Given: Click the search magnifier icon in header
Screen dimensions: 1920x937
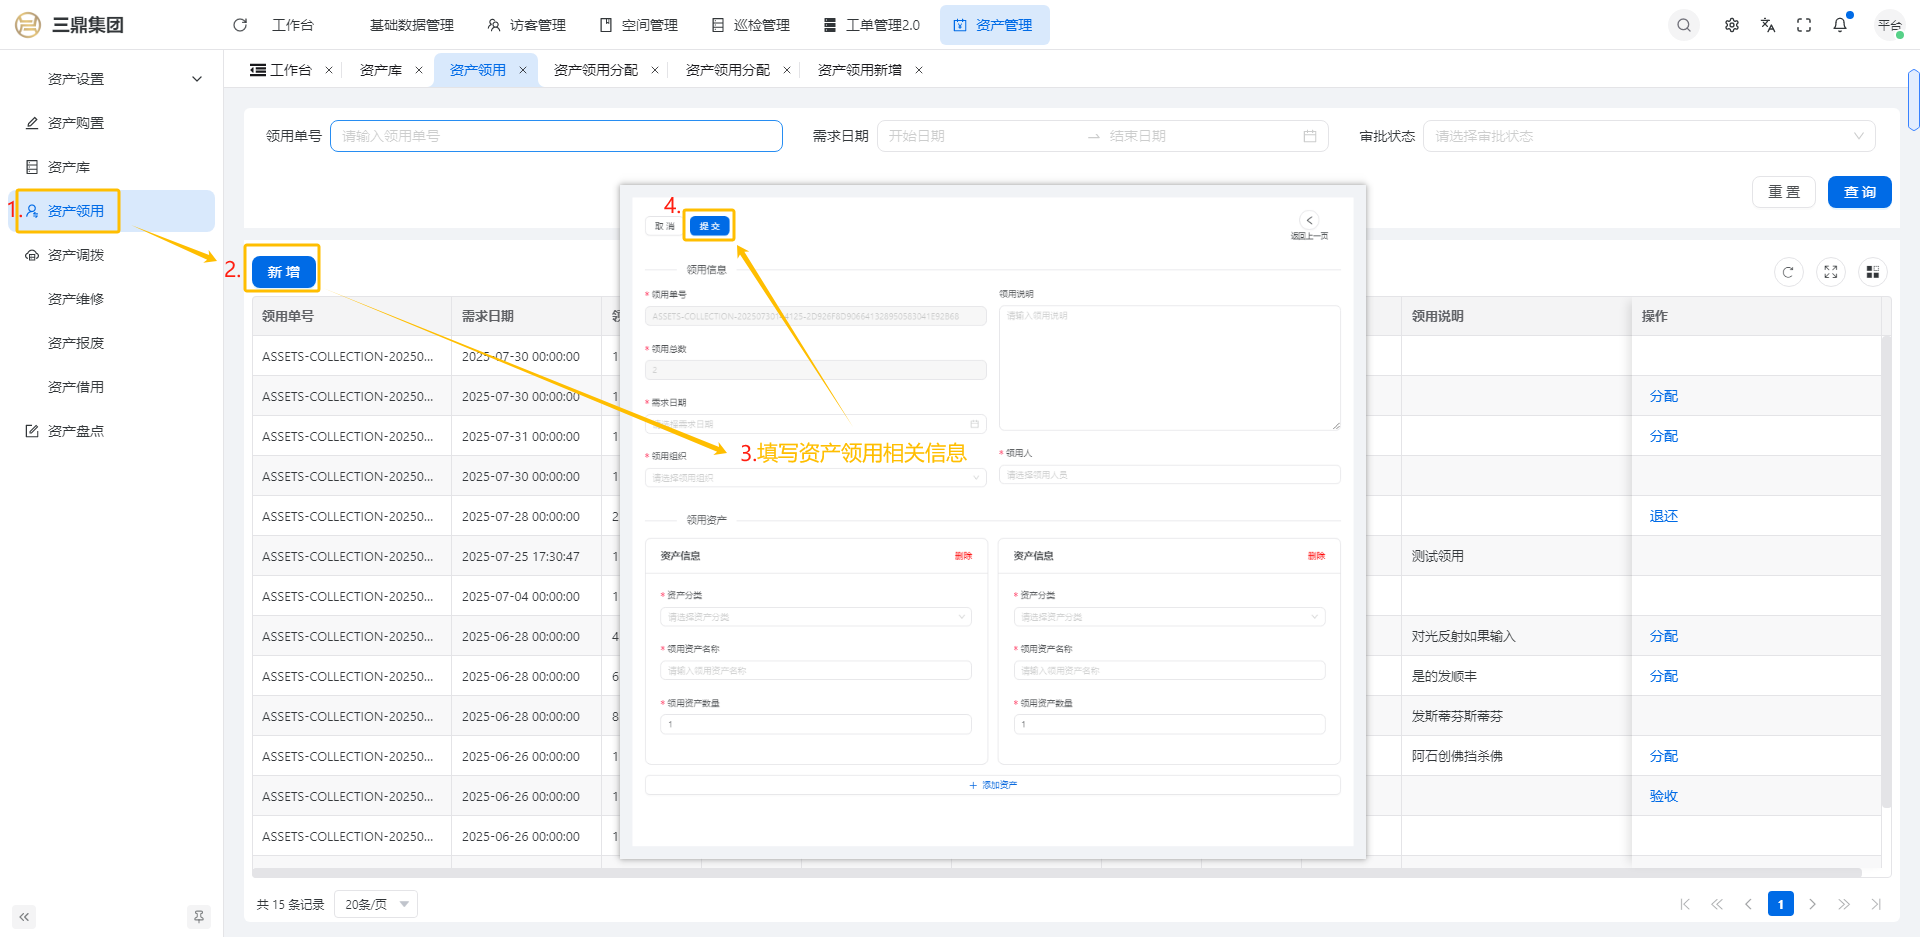Looking at the screenshot, I should pyautogui.click(x=1684, y=25).
